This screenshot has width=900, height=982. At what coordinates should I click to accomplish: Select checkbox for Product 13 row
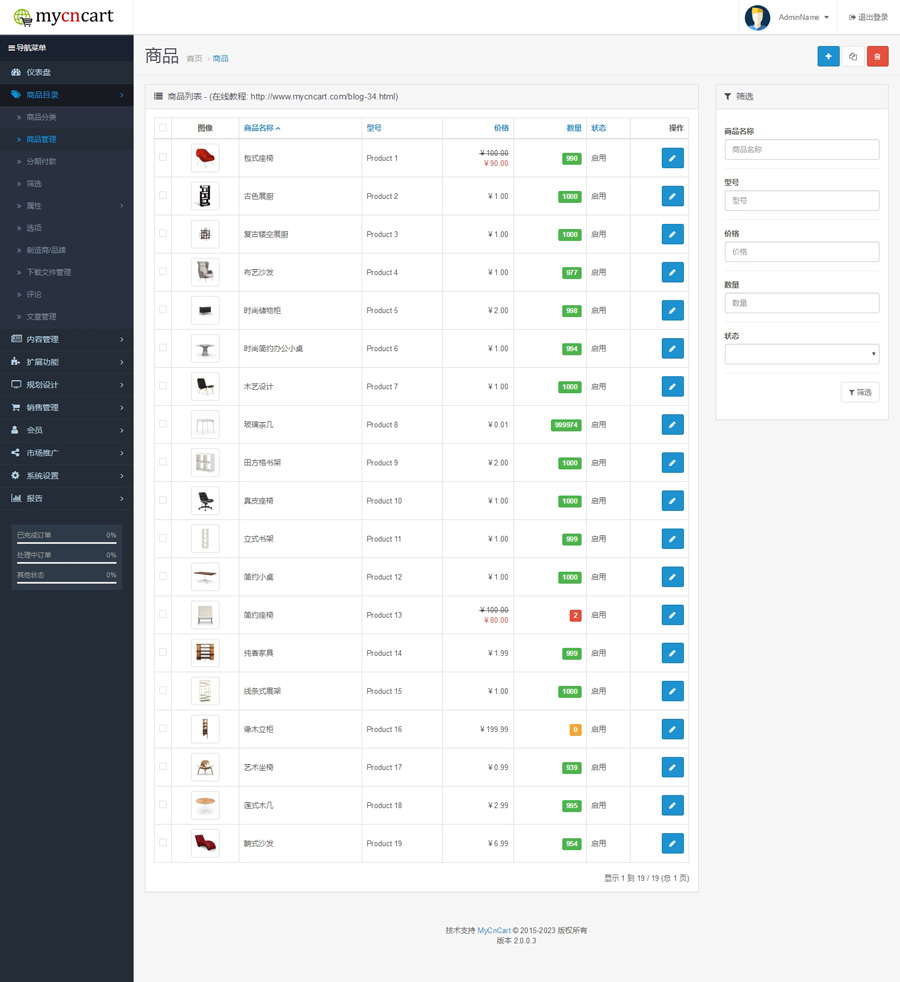(163, 615)
